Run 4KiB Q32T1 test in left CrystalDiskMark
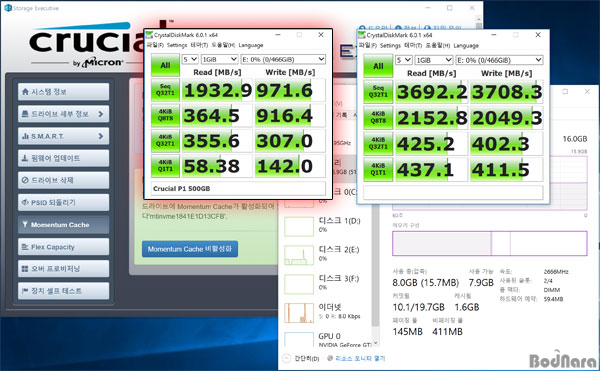The height and width of the screenshot is (371, 600). 165,140
